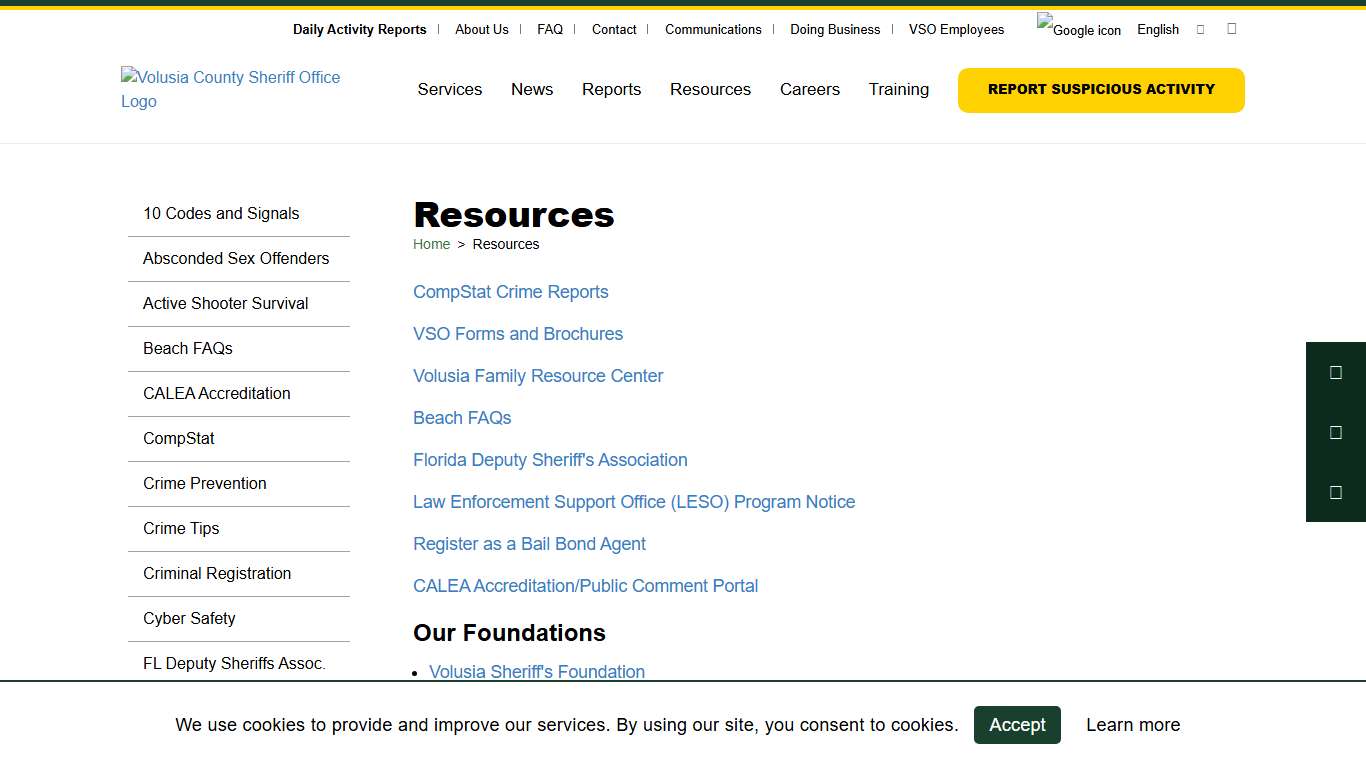
Task: Click the first small icon beside English
Action: click(x=1199, y=28)
